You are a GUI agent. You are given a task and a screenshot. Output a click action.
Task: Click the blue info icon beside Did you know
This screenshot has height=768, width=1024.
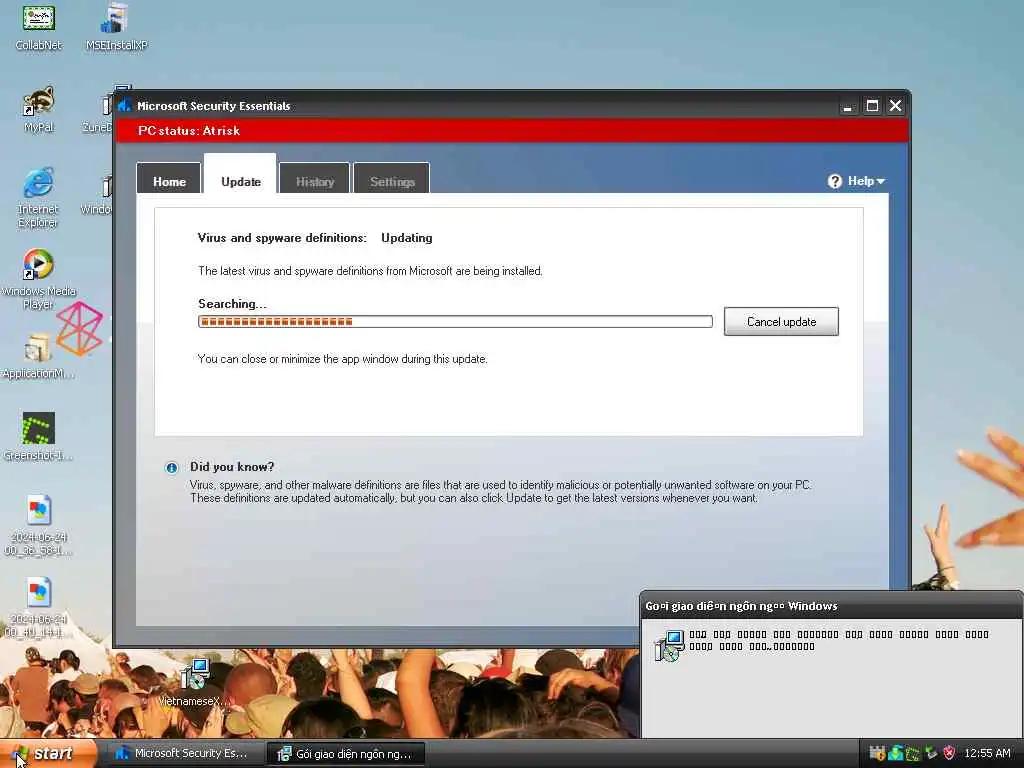[x=171, y=468]
